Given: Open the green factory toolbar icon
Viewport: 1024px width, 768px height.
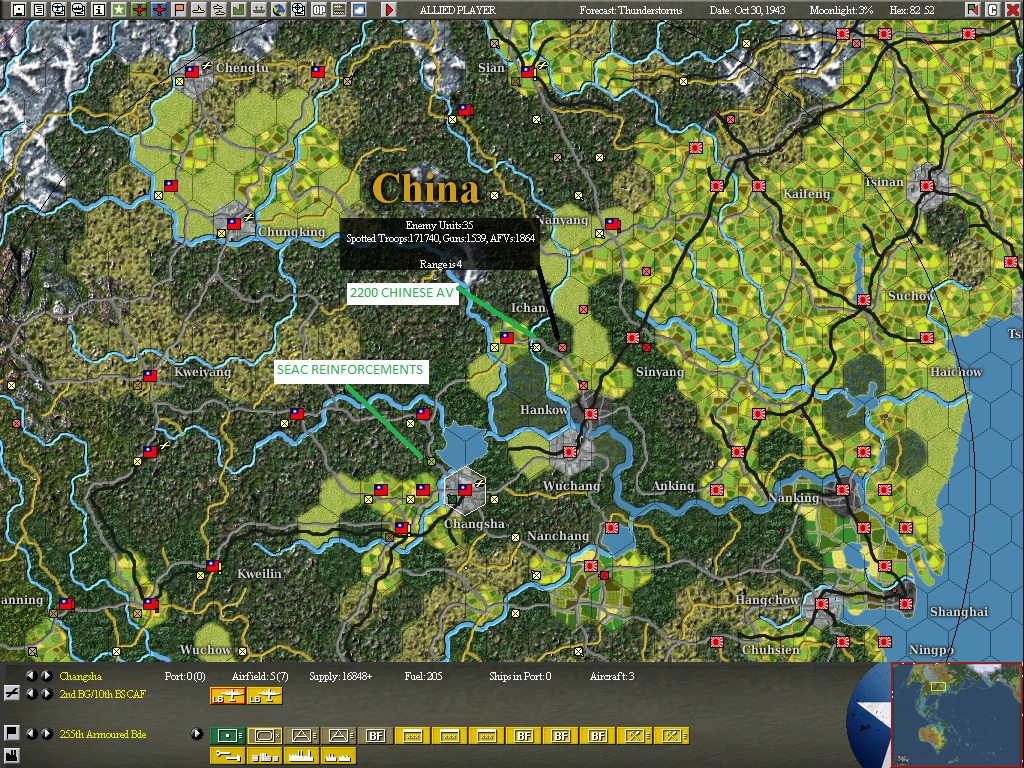Looking at the screenshot, I should [239, 10].
